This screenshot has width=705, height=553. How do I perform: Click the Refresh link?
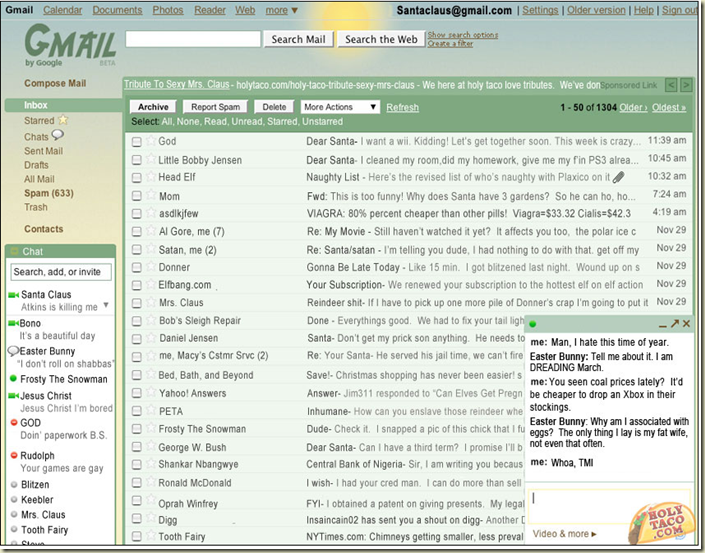402,107
